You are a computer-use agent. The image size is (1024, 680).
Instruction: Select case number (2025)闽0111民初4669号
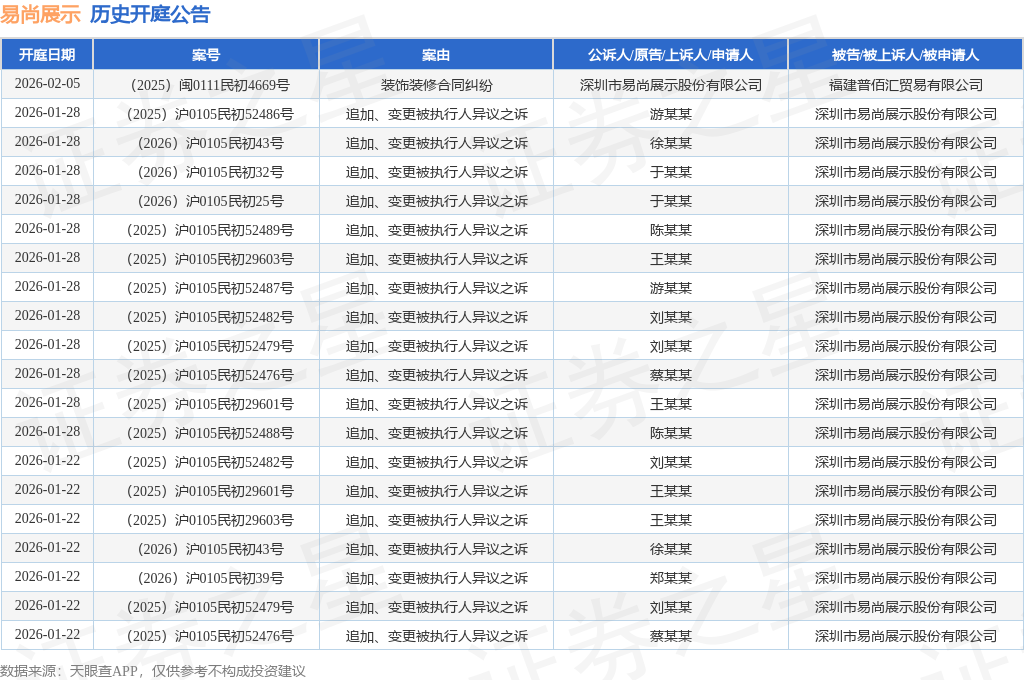(x=206, y=85)
